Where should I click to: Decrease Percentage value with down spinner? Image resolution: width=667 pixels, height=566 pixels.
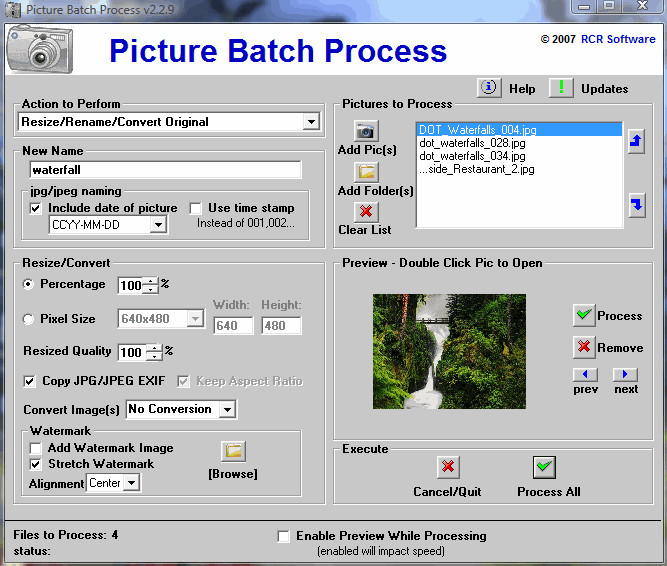(x=151, y=289)
